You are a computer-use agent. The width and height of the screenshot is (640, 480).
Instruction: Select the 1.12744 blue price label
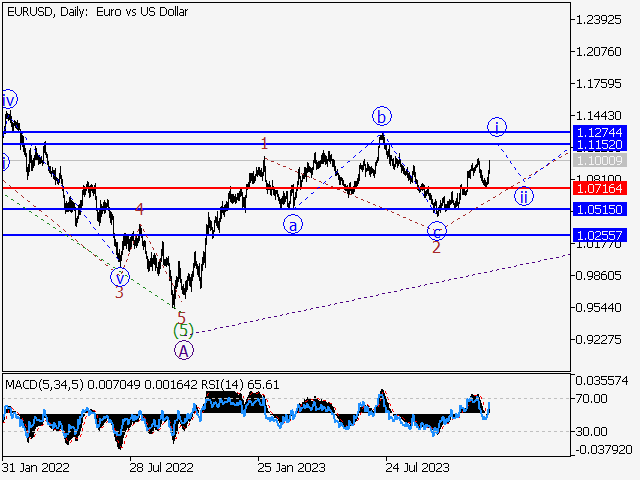point(600,133)
